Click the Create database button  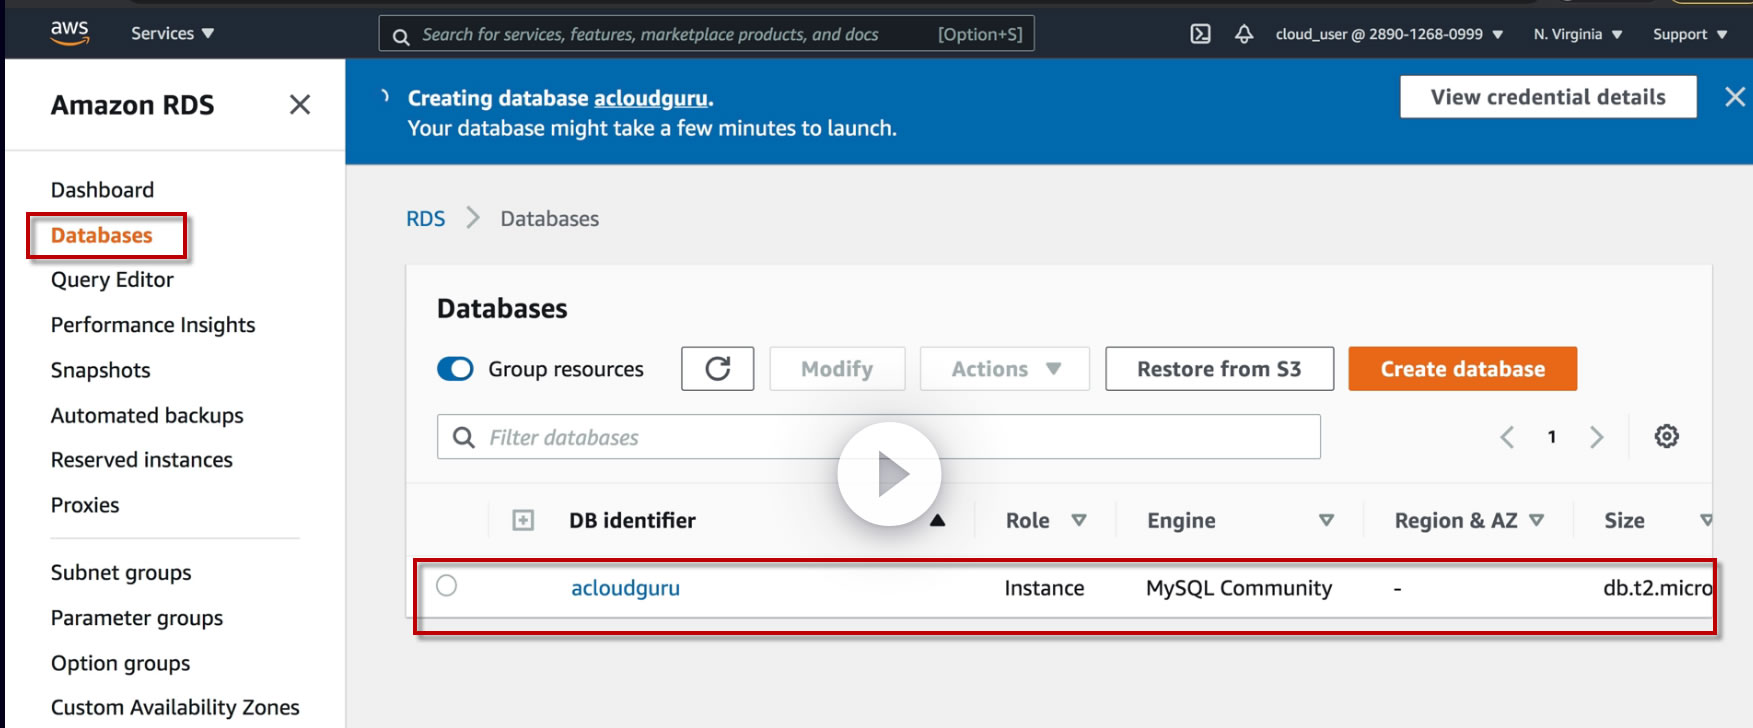coord(1463,369)
